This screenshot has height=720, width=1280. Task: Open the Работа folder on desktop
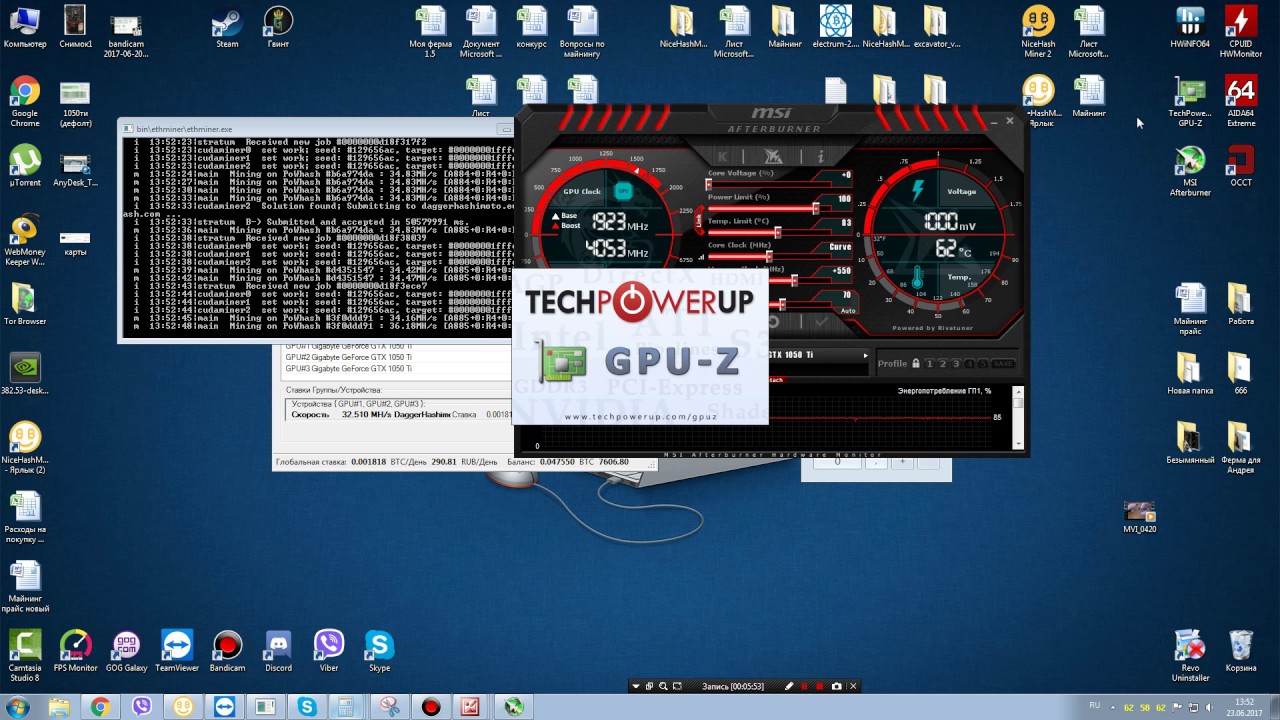[1241, 304]
